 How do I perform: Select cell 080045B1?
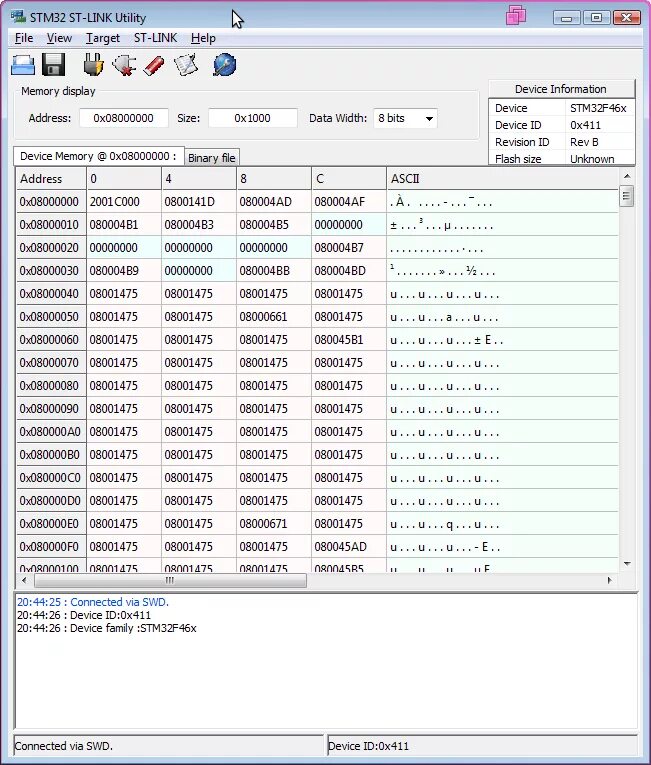tap(348, 340)
